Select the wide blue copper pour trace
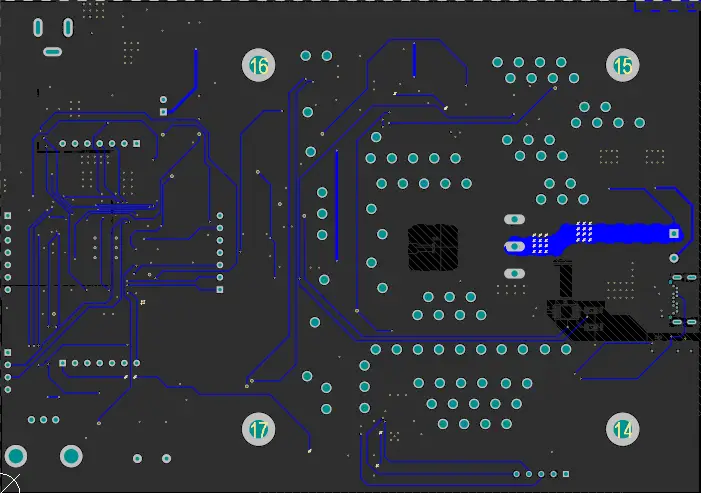Image resolution: width=701 pixels, height=493 pixels. pyautogui.click(x=595, y=238)
